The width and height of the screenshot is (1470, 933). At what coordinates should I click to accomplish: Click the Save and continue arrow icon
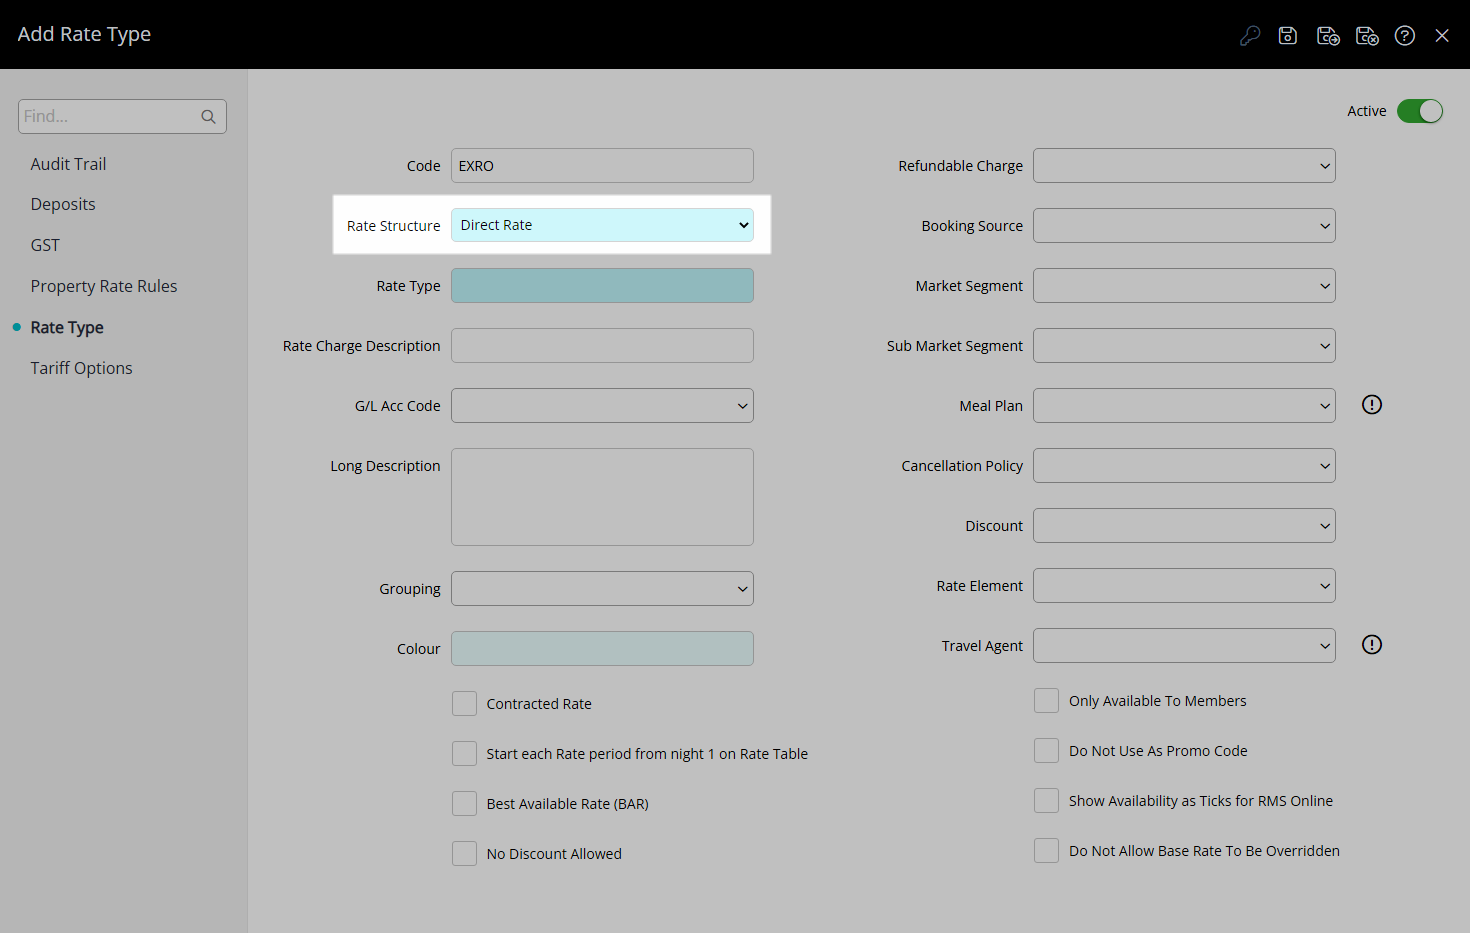(1328, 36)
